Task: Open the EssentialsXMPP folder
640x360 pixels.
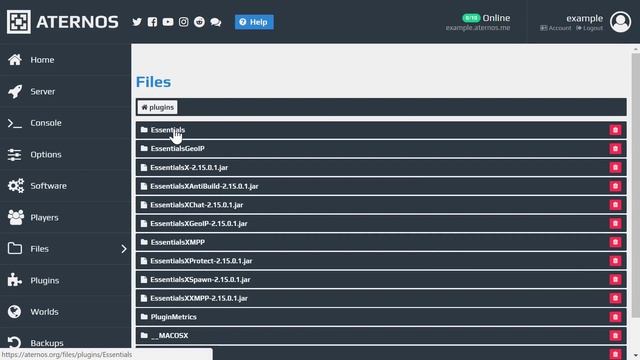Action: (178, 242)
